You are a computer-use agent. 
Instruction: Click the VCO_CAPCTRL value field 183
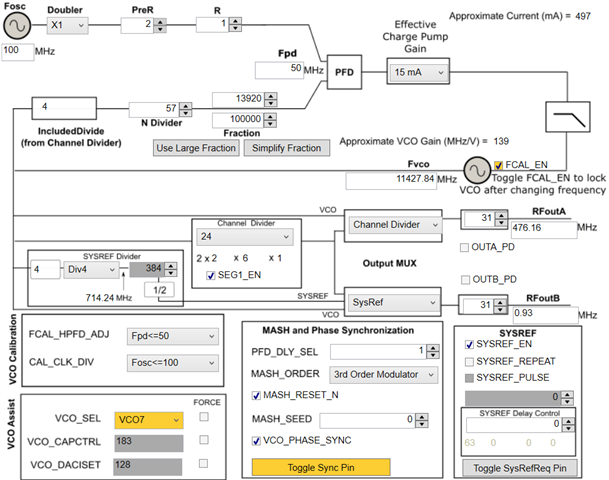coord(149,443)
